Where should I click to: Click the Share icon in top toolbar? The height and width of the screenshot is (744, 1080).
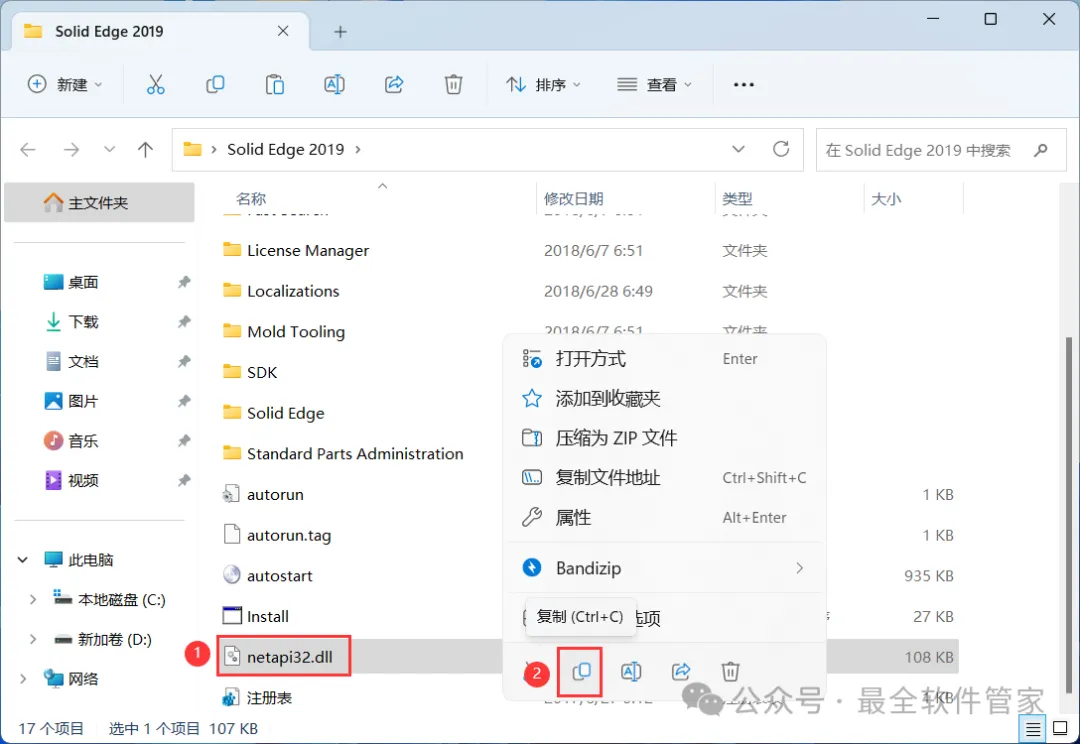[394, 85]
